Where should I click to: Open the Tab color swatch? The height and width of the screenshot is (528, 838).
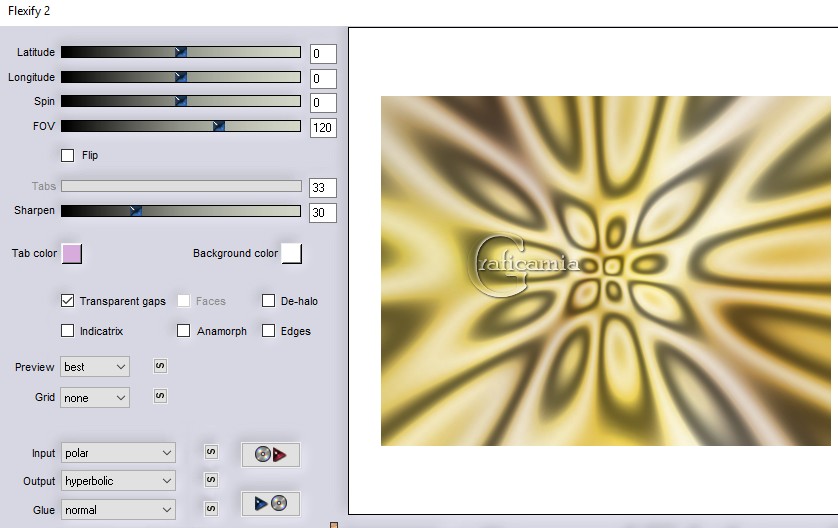tap(72, 254)
